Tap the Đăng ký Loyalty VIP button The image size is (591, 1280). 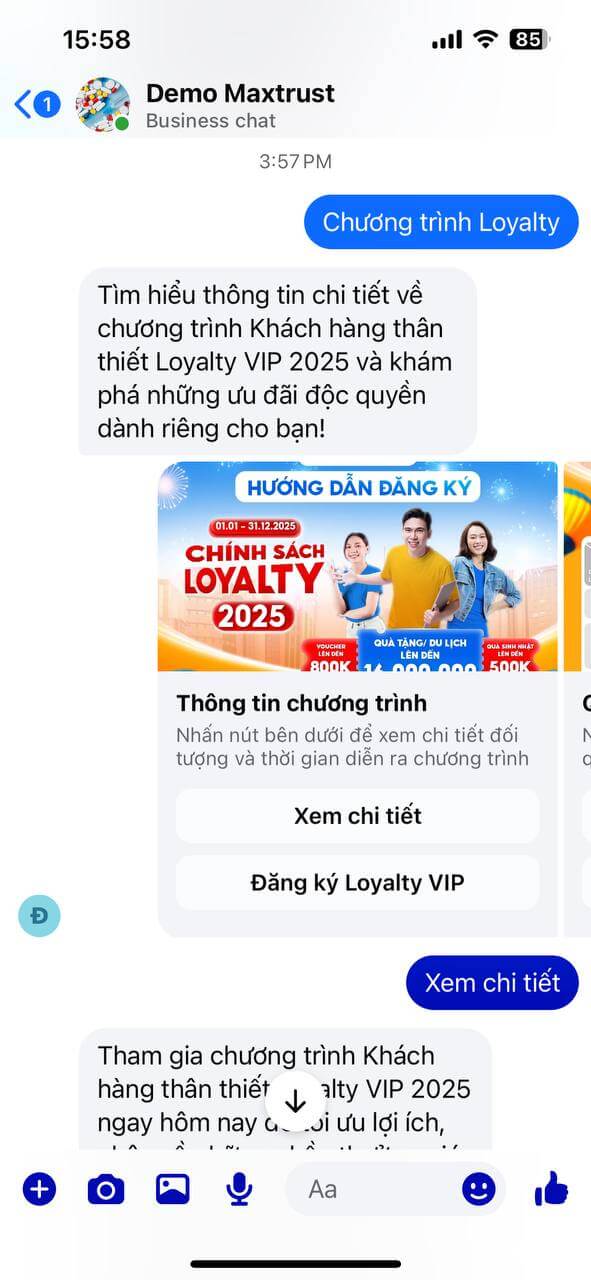pyautogui.click(x=358, y=883)
